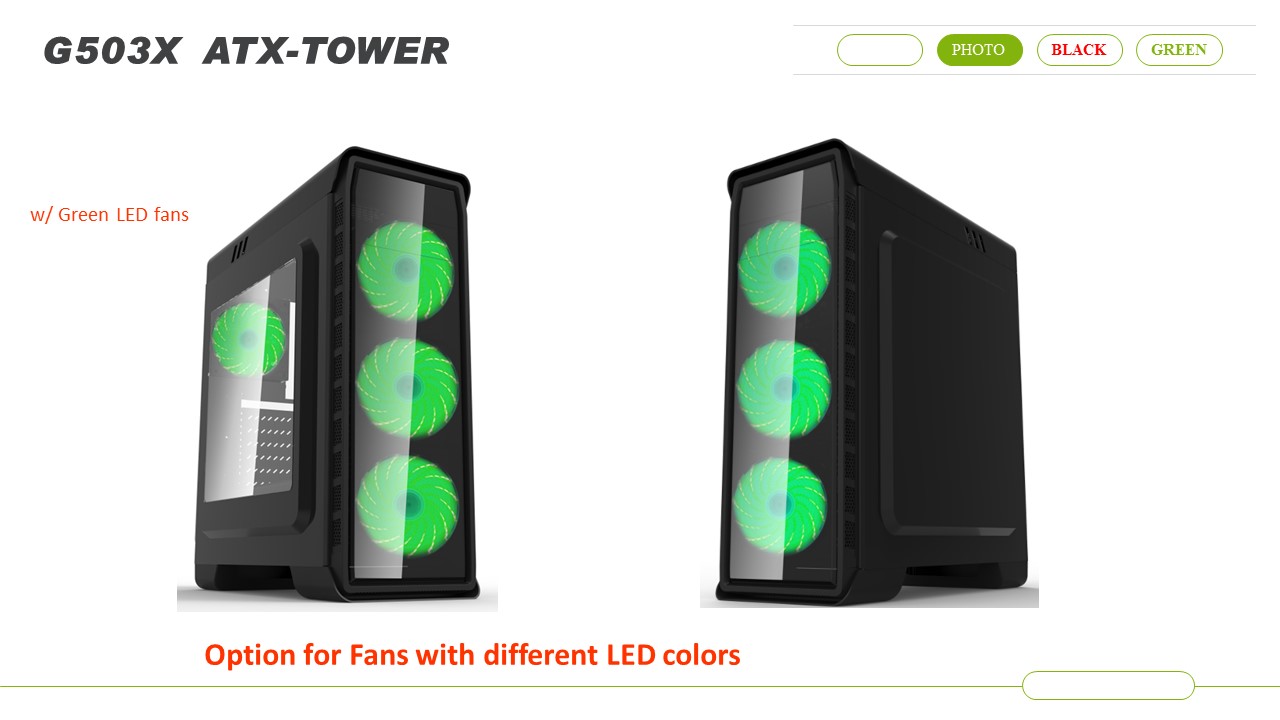
Task: Click bottom green fan on right case
Action: click(x=780, y=506)
